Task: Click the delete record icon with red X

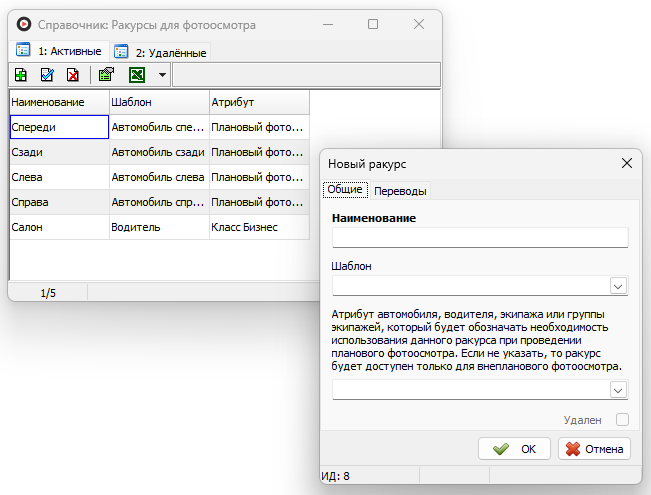Action: (x=73, y=75)
